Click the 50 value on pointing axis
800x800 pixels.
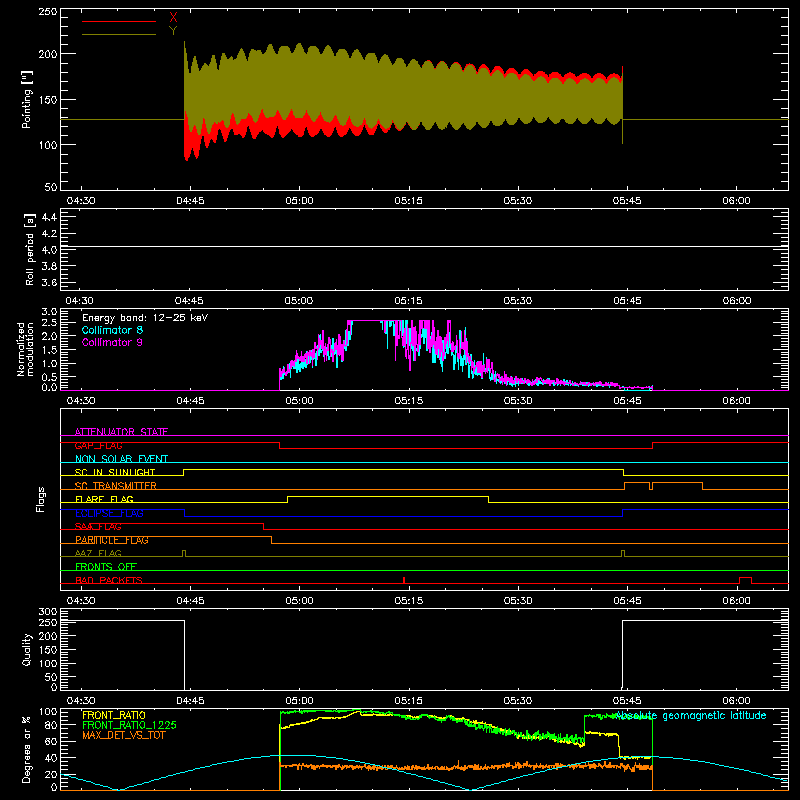click(51, 187)
